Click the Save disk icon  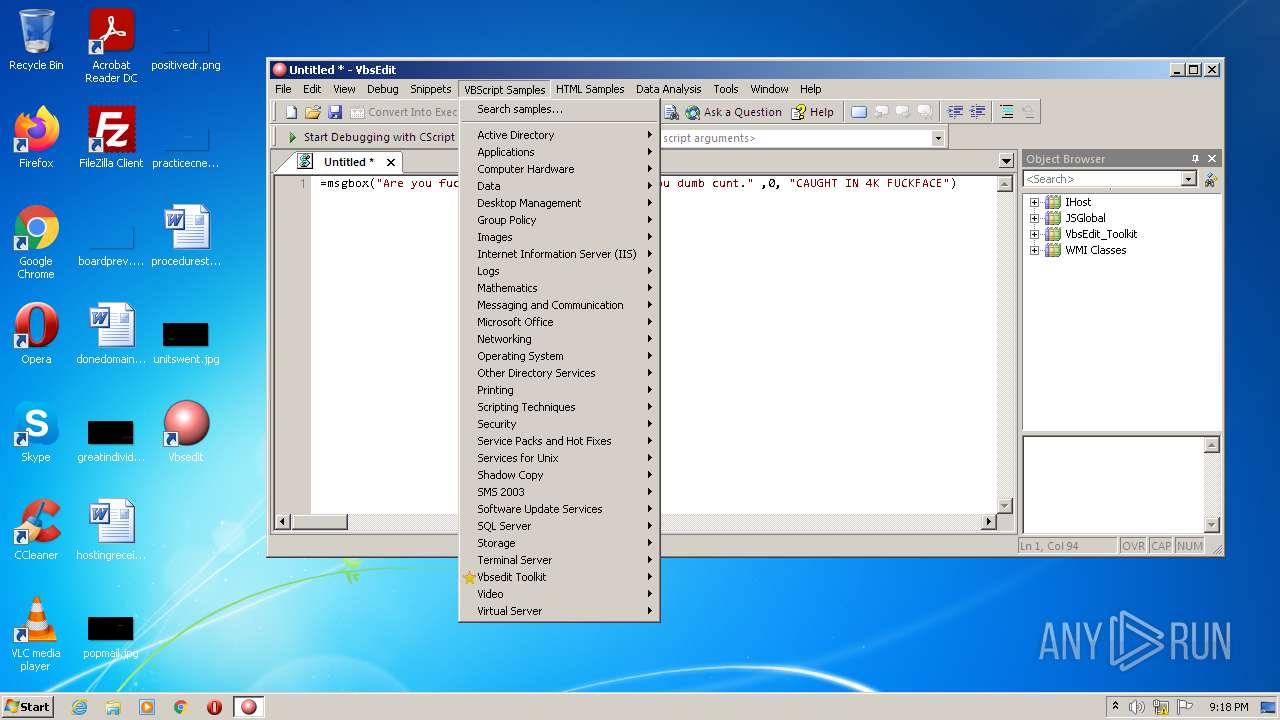(x=335, y=112)
